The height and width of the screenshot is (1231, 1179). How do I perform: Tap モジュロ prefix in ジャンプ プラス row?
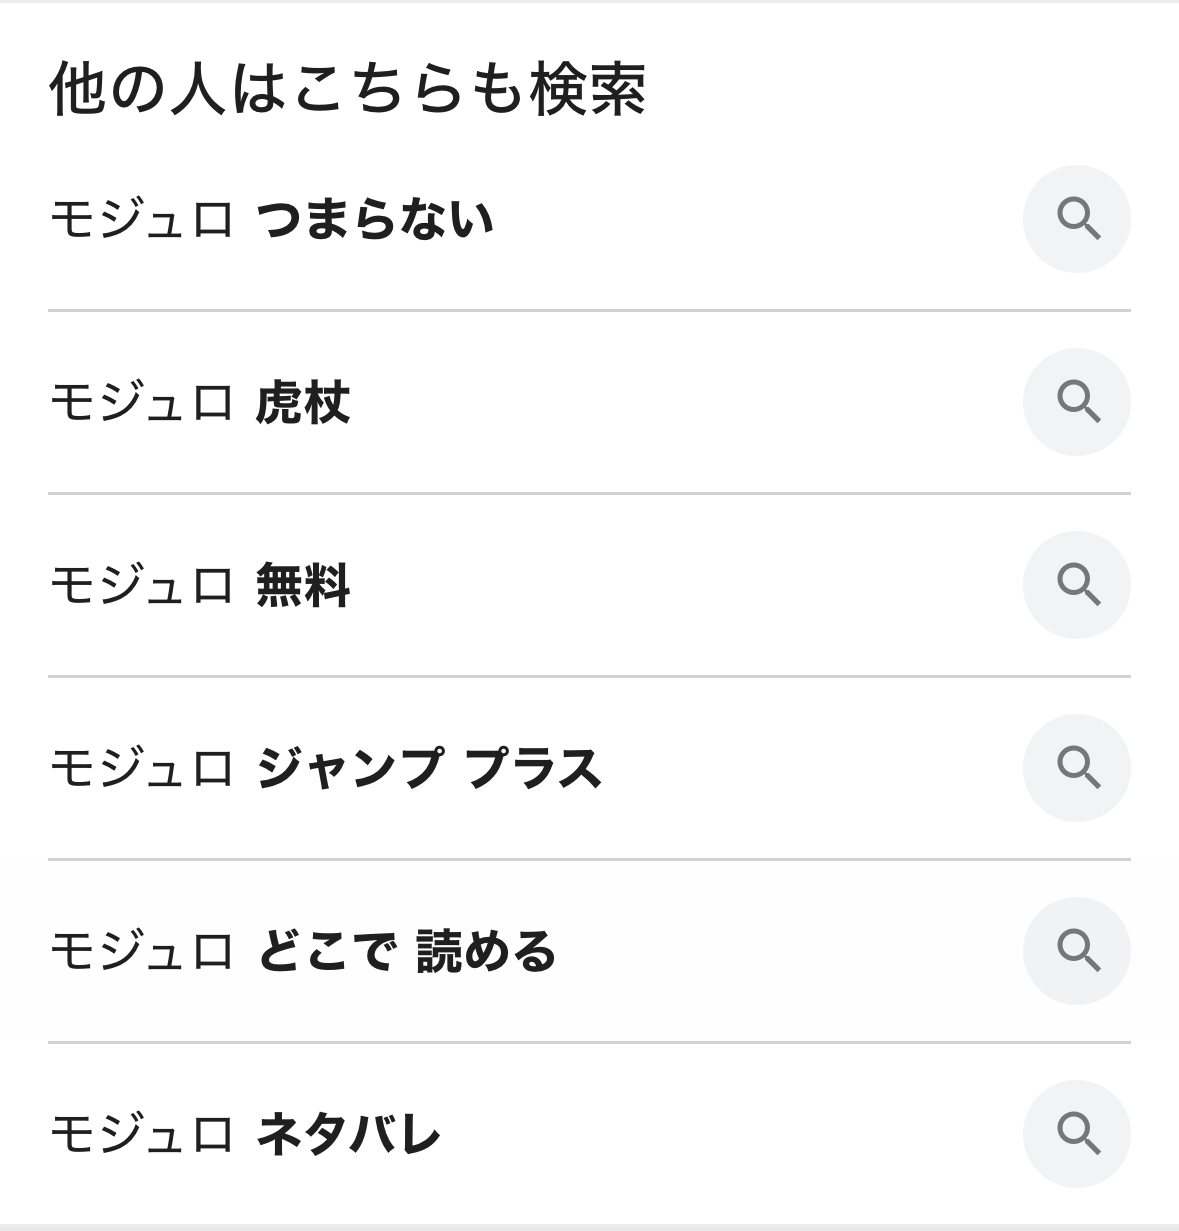pyautogui.click(x=141, y=769)
